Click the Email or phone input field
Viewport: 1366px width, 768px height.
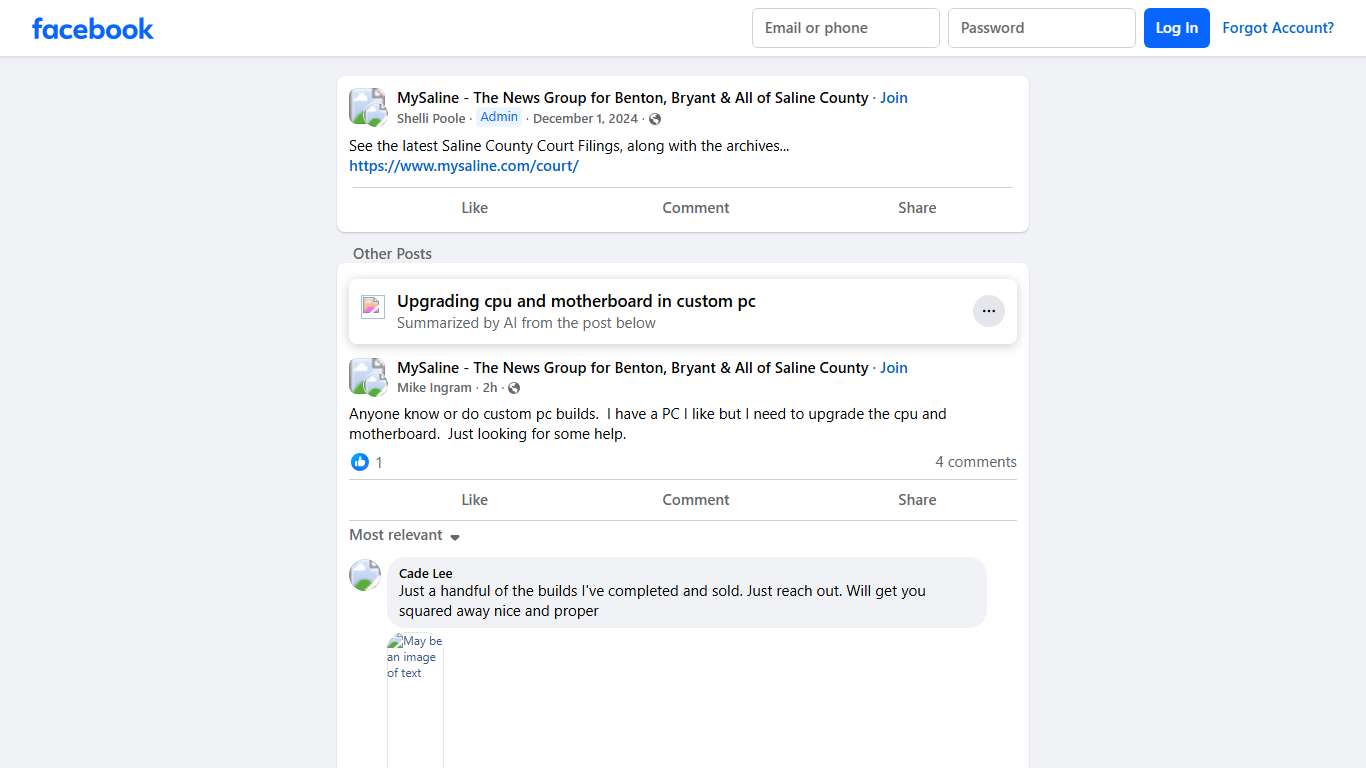tap(845, 28)
